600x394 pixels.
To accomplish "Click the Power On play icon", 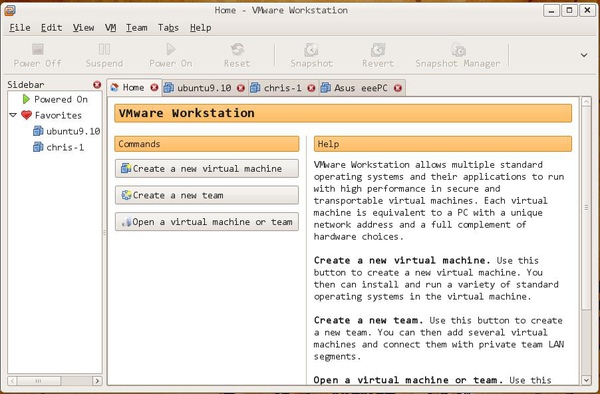I will [171, 49].
